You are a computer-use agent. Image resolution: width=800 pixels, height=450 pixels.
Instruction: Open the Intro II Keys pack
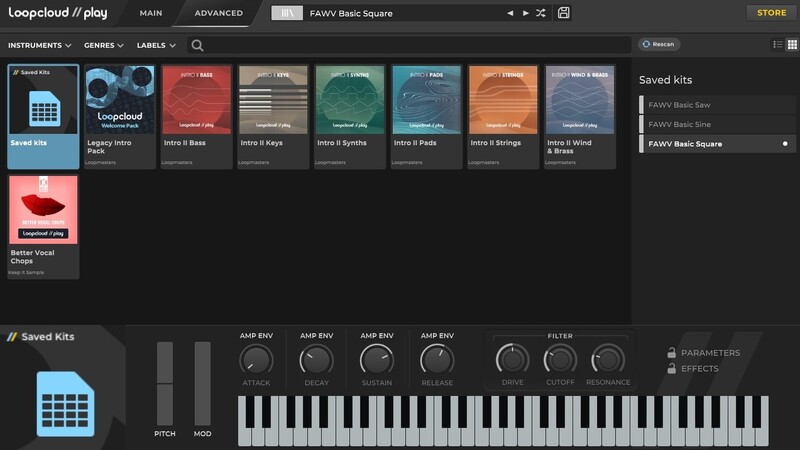click(273, 116)
